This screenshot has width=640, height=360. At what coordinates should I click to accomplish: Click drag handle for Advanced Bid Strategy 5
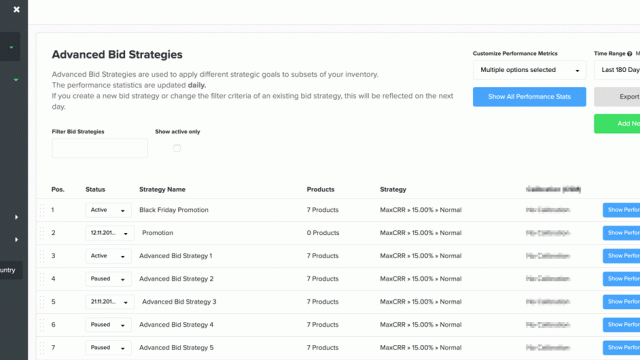coord(42,348)
